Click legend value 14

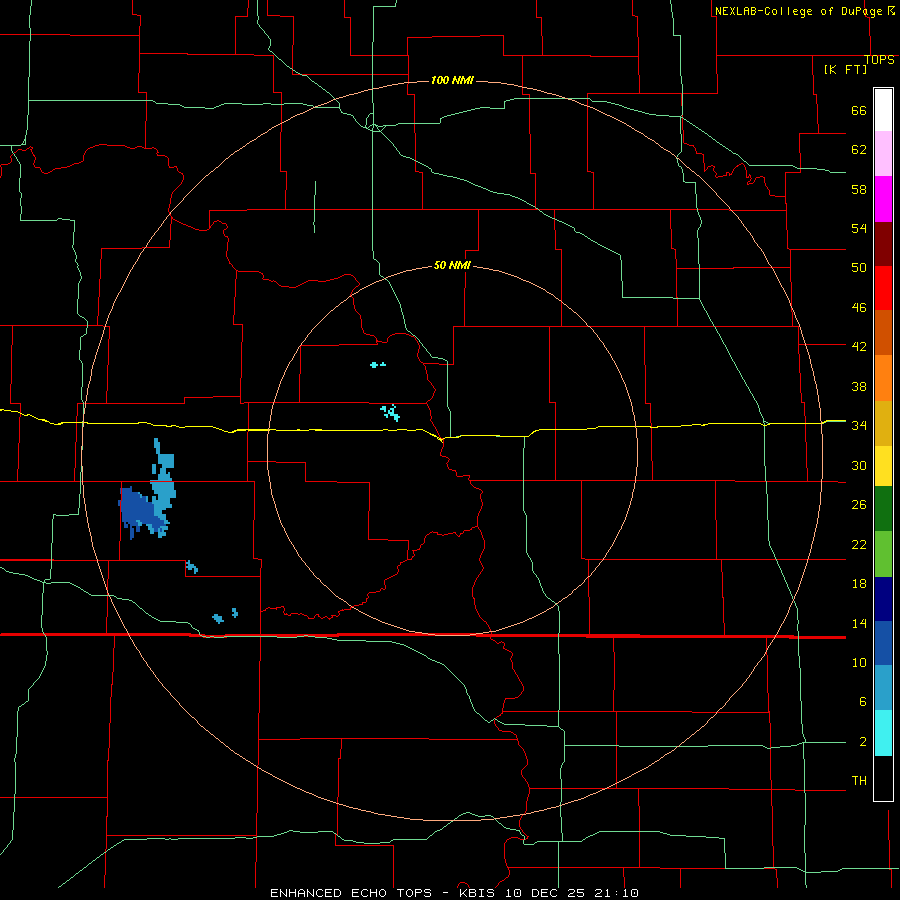[859, 623]
